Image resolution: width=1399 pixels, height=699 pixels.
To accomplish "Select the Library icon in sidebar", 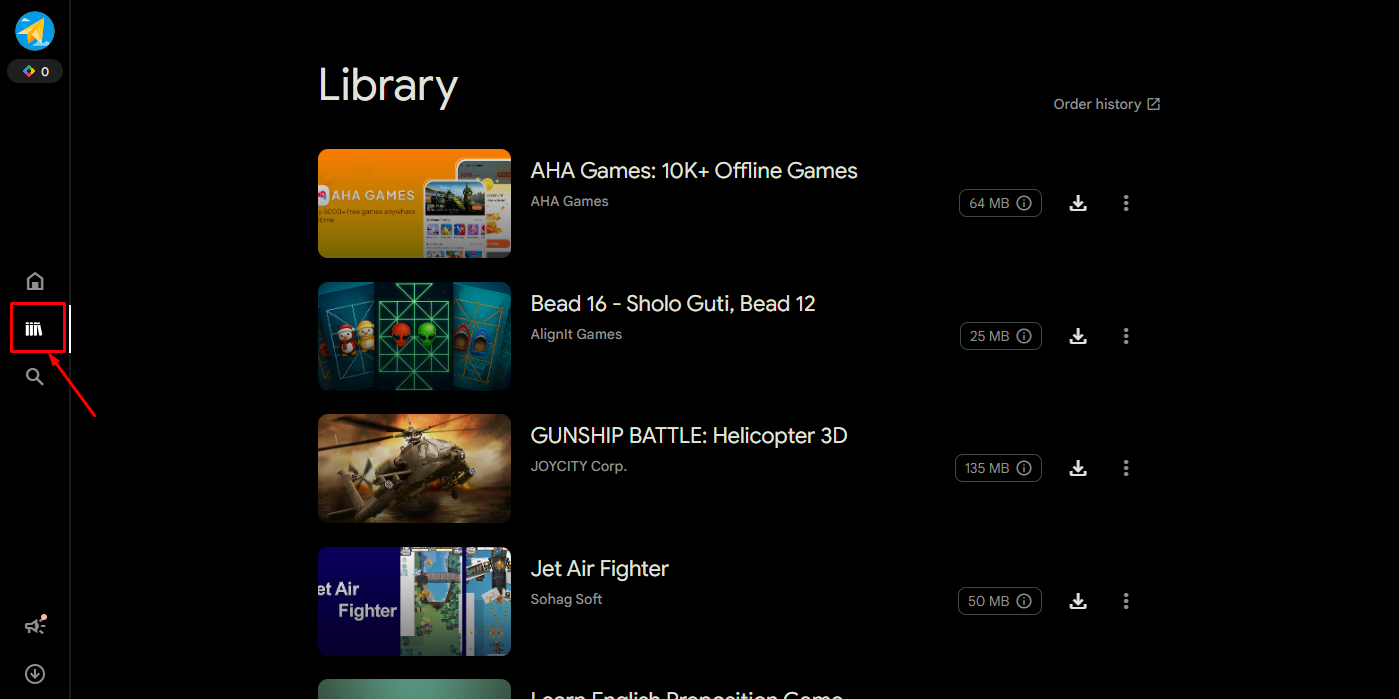I will (35, 329).
